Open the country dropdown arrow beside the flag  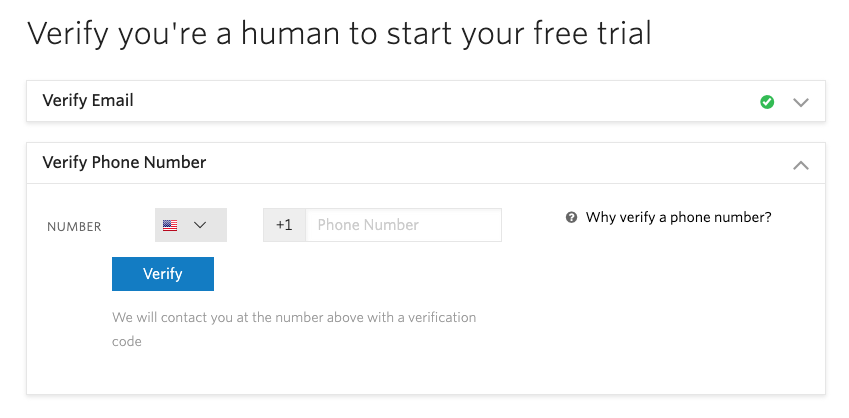click(199, 226)
